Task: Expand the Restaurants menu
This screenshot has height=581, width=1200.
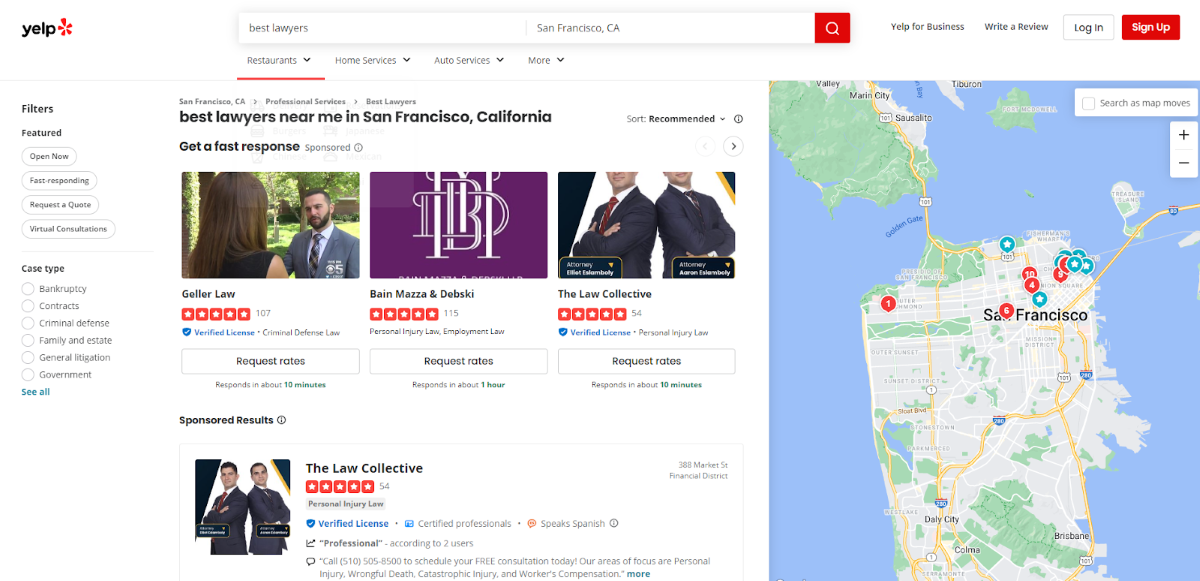Action: coord(279,60)
